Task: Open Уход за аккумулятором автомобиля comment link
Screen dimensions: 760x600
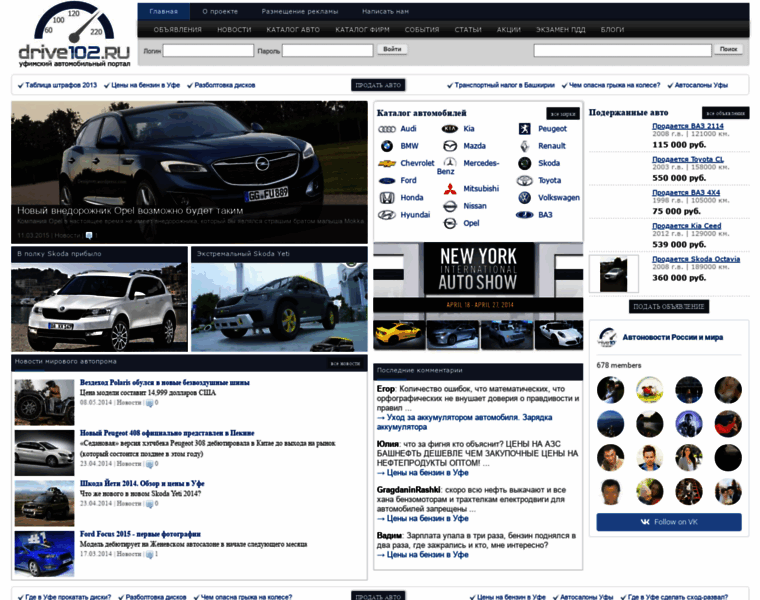Action: click(464, 422)
